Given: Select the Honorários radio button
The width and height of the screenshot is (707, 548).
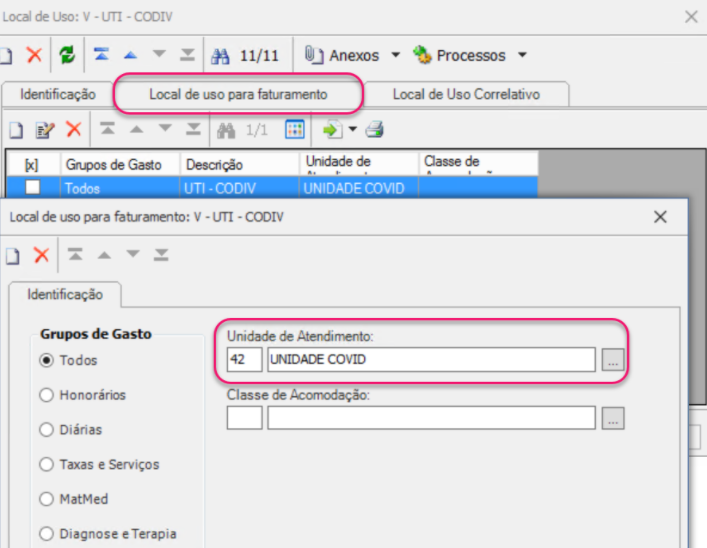Looking at the screenshot, I should [x=46, y=395].
